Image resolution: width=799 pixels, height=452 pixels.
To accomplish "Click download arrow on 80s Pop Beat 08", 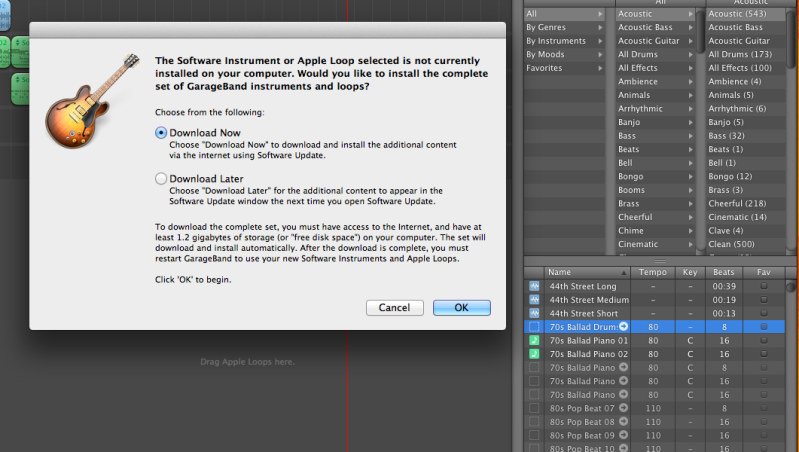I will click(623, 421).
